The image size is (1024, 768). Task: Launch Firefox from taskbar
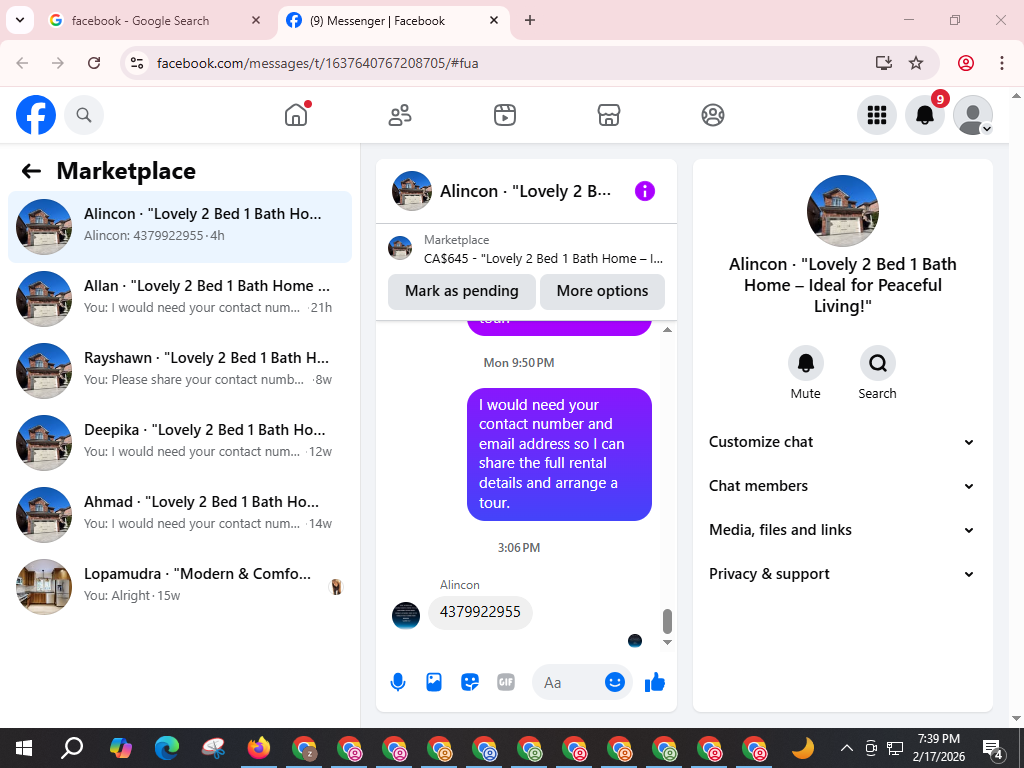[258, 748]
